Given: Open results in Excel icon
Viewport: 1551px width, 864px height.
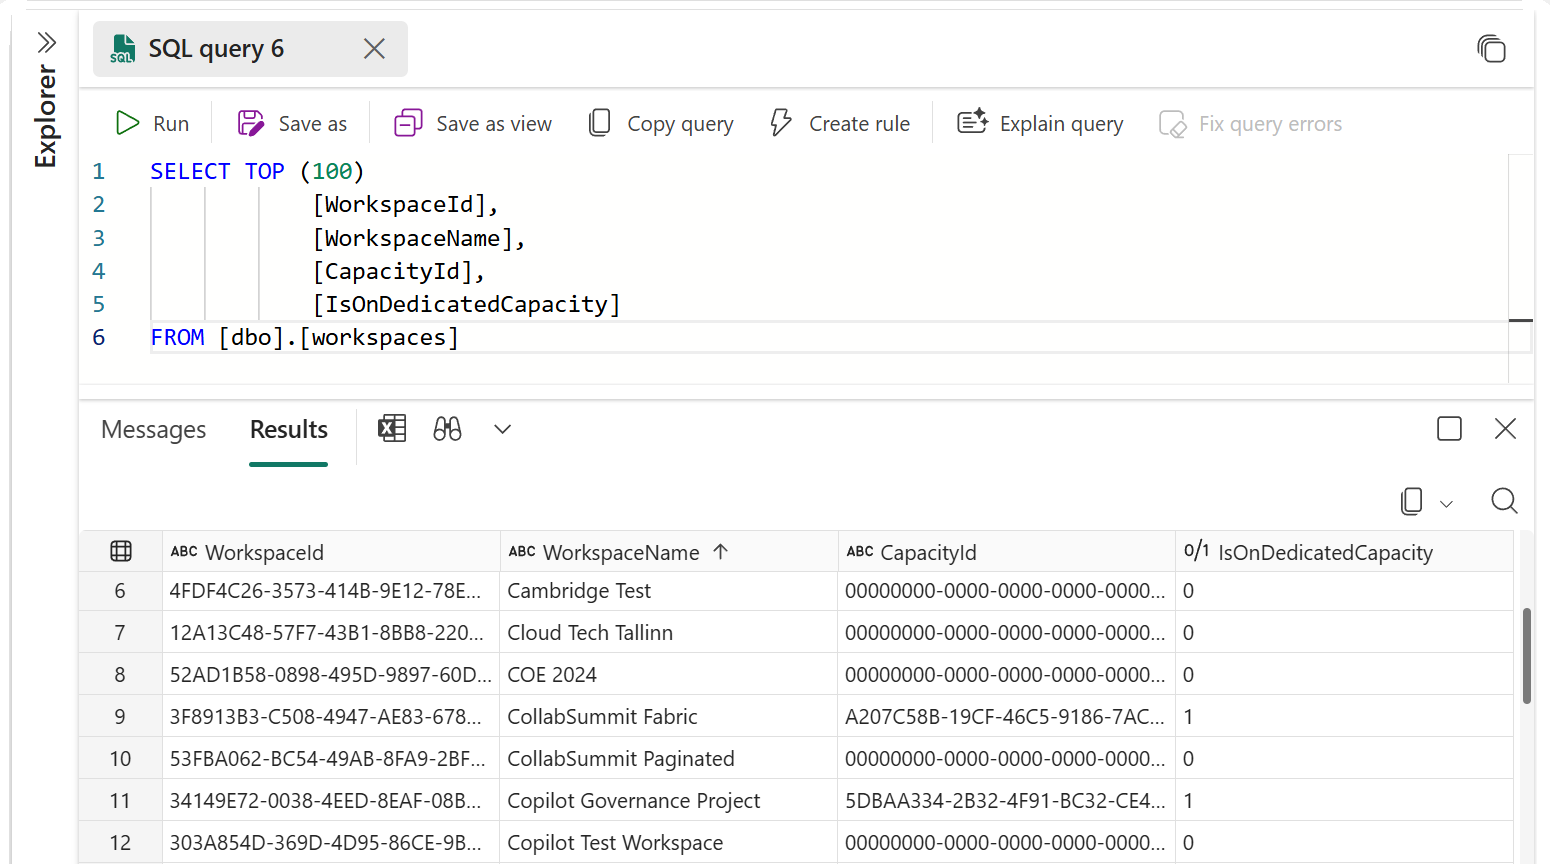Looking at the screenshot, I should pyautogui.click(x=392, y=429).
